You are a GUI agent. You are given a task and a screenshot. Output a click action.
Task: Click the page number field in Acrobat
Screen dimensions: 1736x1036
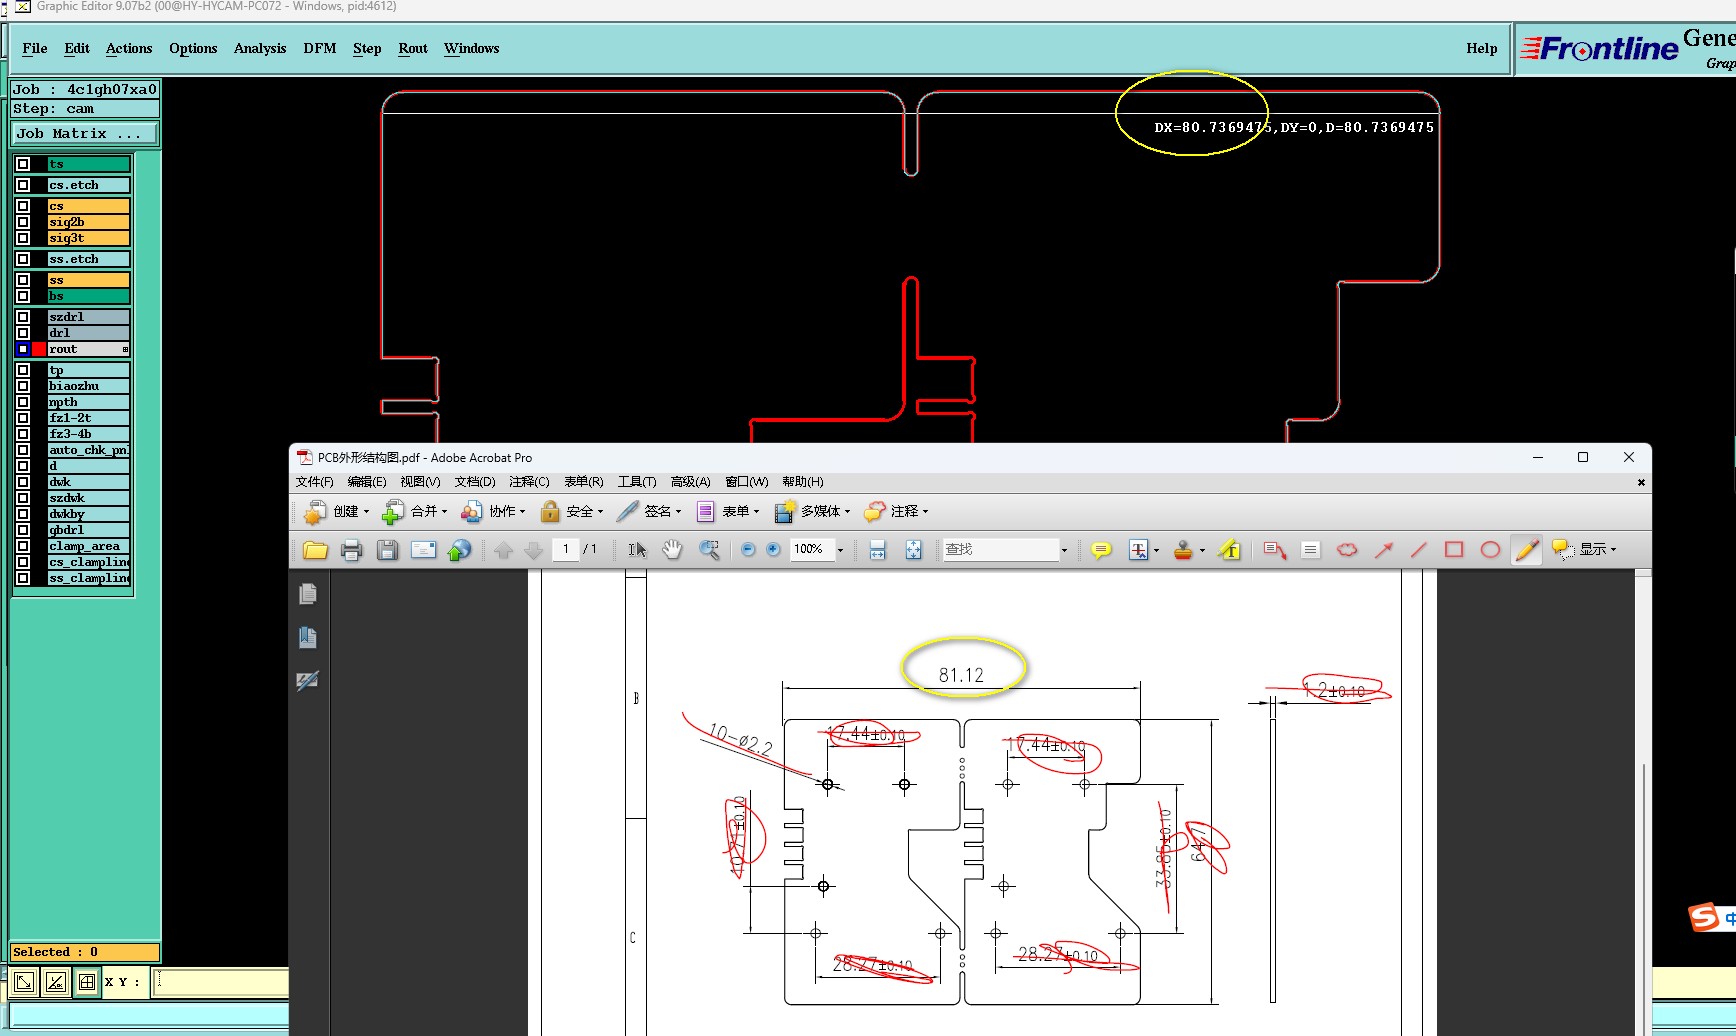(566, 550)
